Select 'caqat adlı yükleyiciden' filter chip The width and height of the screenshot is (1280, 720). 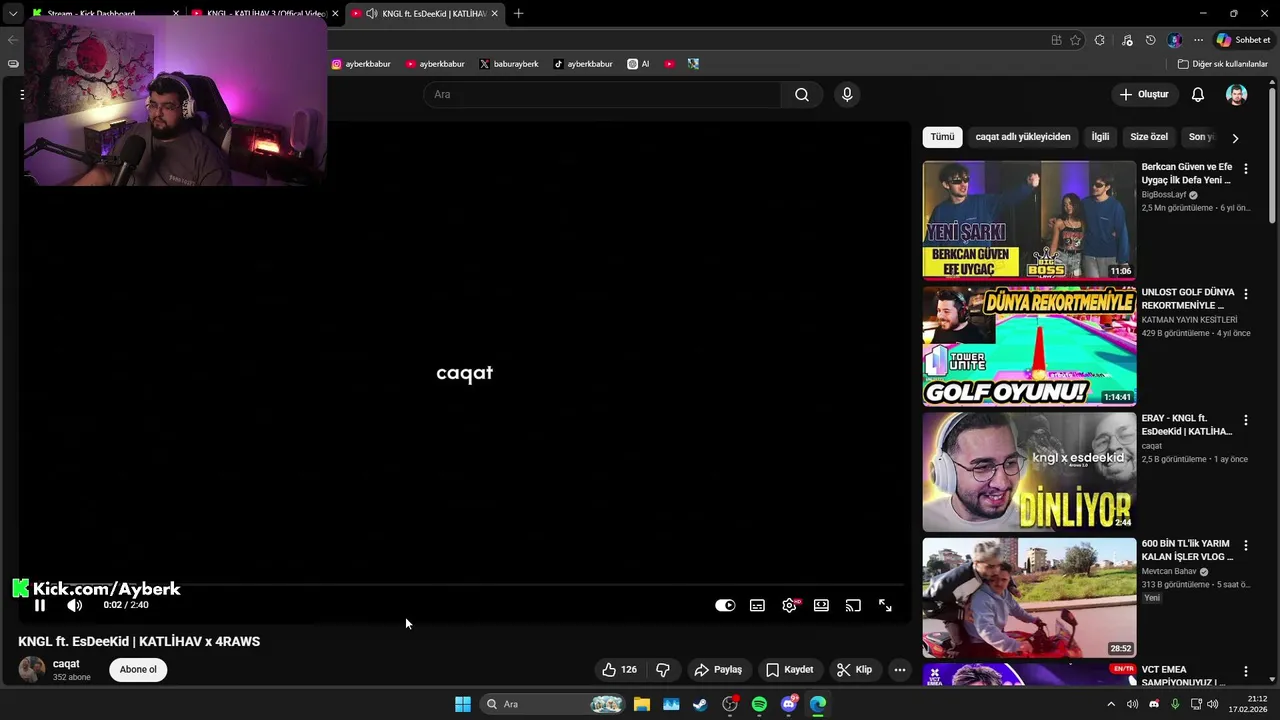[1023, 137]
